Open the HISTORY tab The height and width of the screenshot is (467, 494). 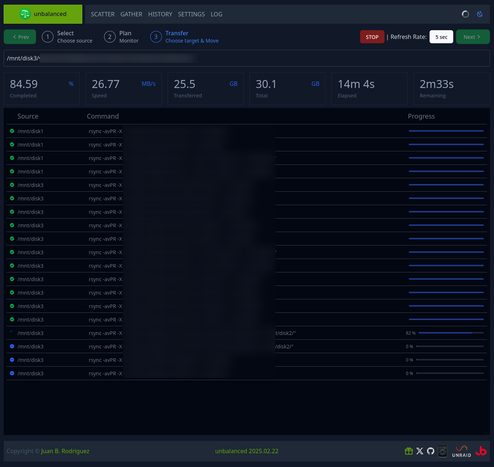(160, 14)
